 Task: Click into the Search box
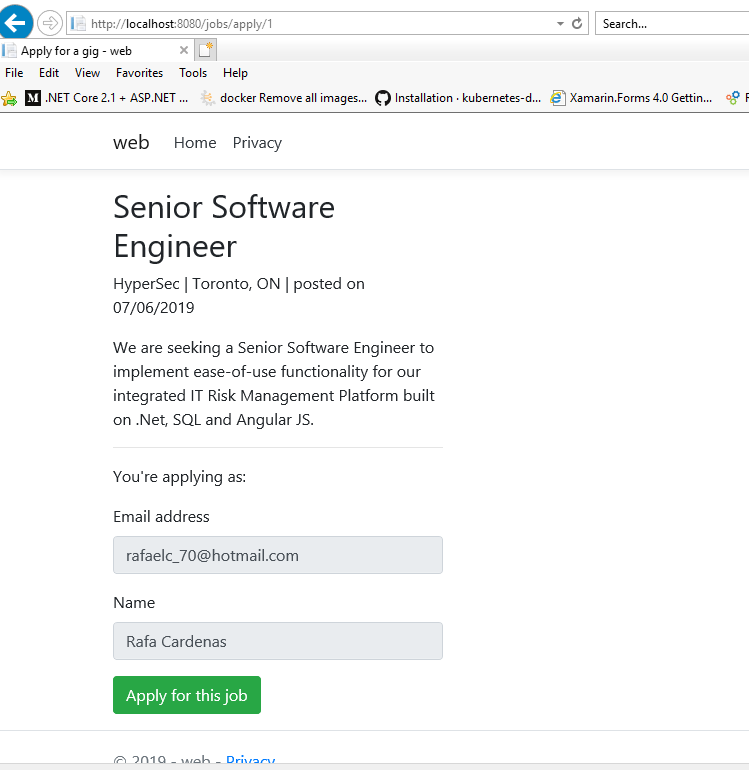point(672,24)
